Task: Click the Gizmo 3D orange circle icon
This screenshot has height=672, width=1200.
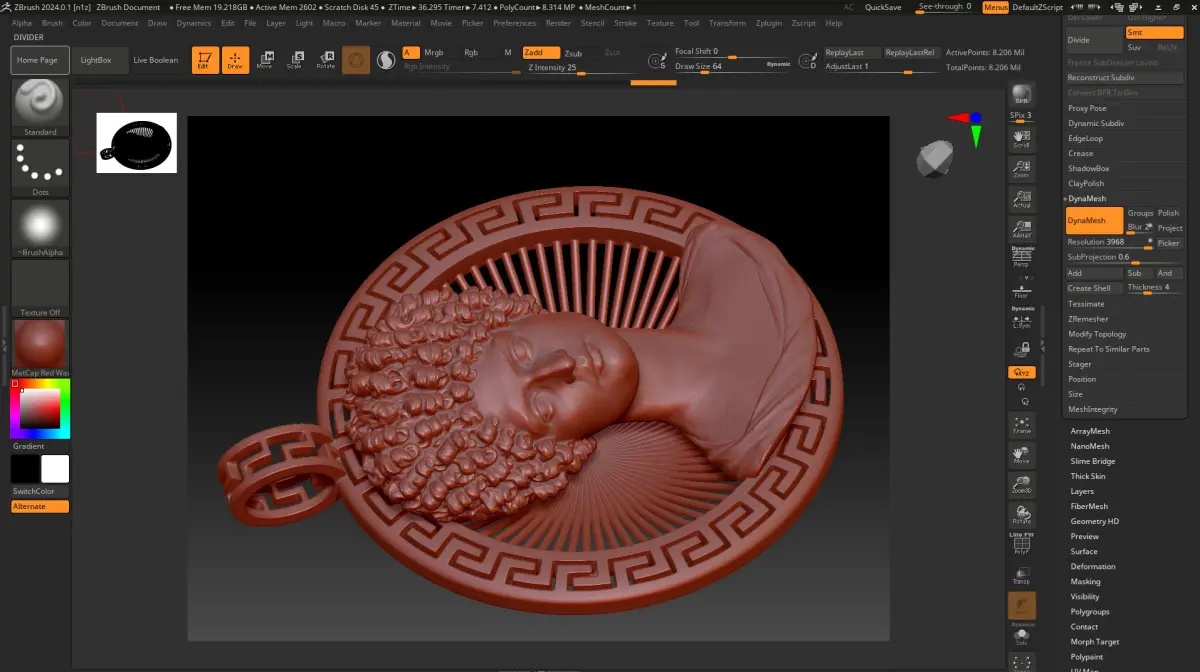Action: point(355,60)
